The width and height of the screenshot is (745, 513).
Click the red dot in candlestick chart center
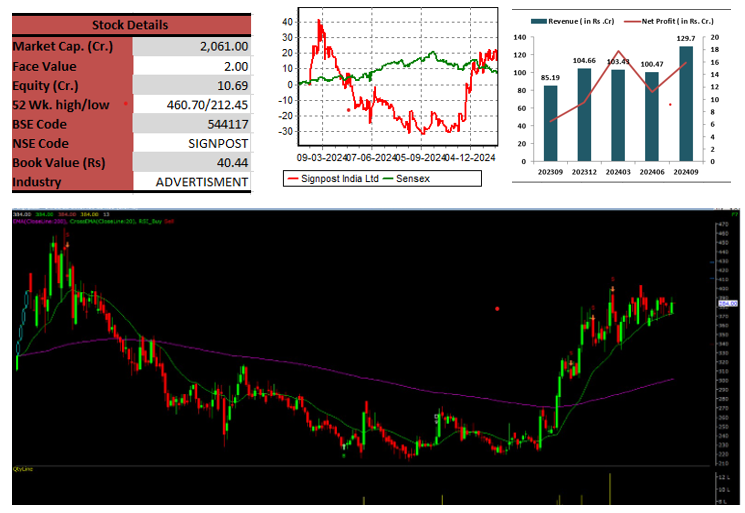click(x=497, y=309)
